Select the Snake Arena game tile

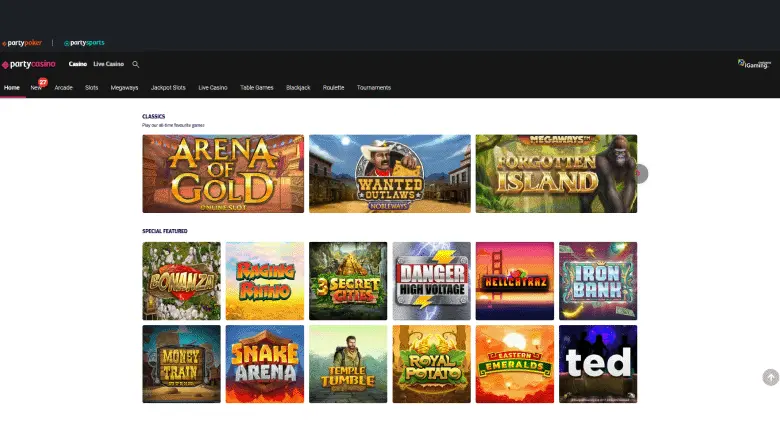click(x=265, y=363)
